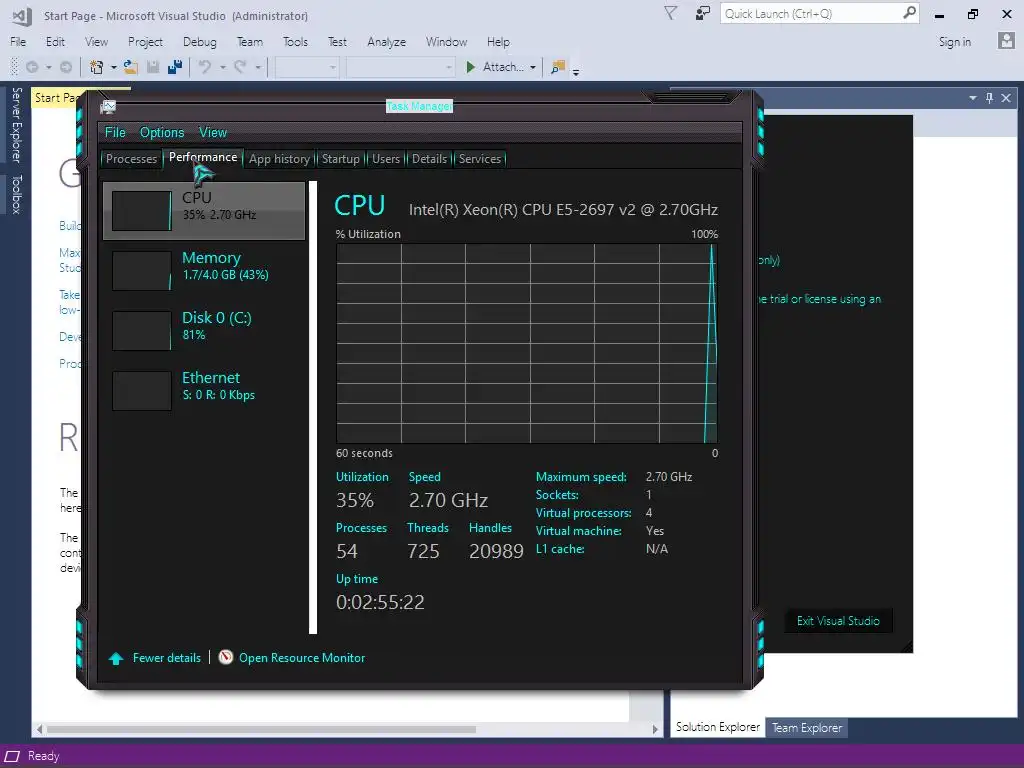Click the New Project toolbar icon
The image size is (1024, 768).
pos(97,67)
